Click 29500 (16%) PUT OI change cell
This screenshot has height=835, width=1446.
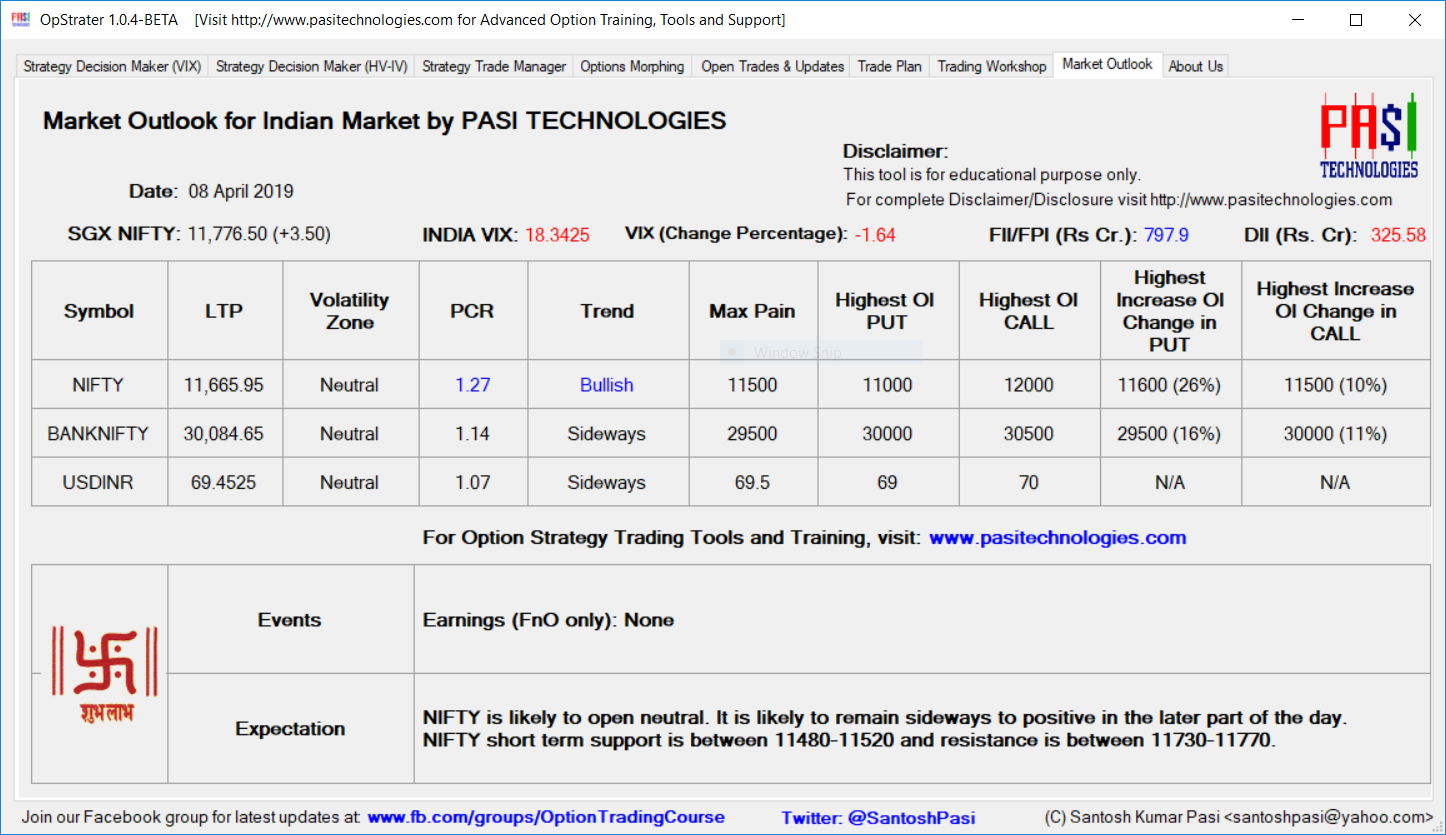point(1170,434)
